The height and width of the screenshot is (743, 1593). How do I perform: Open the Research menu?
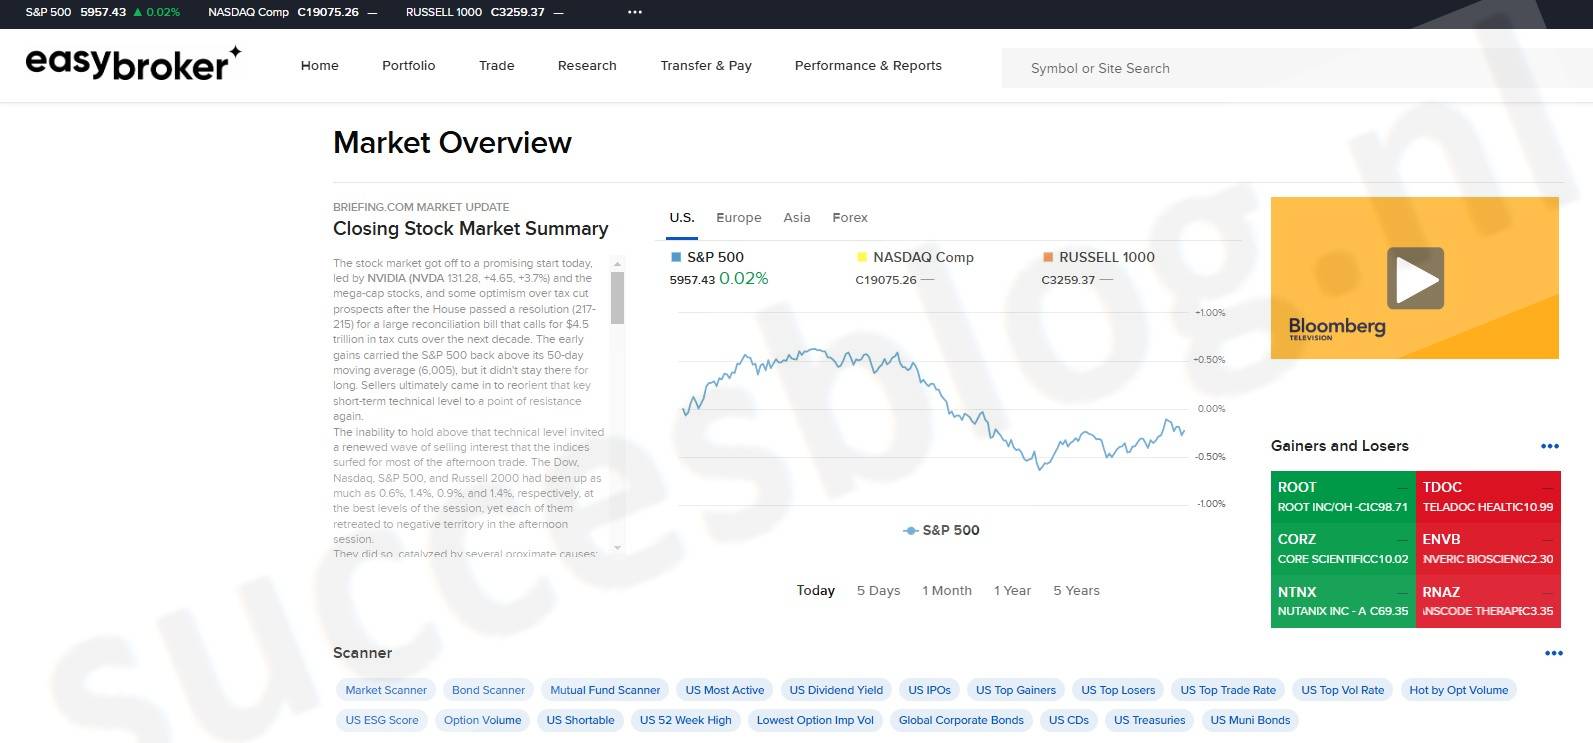pyautogui.click(x=587, y=66)
